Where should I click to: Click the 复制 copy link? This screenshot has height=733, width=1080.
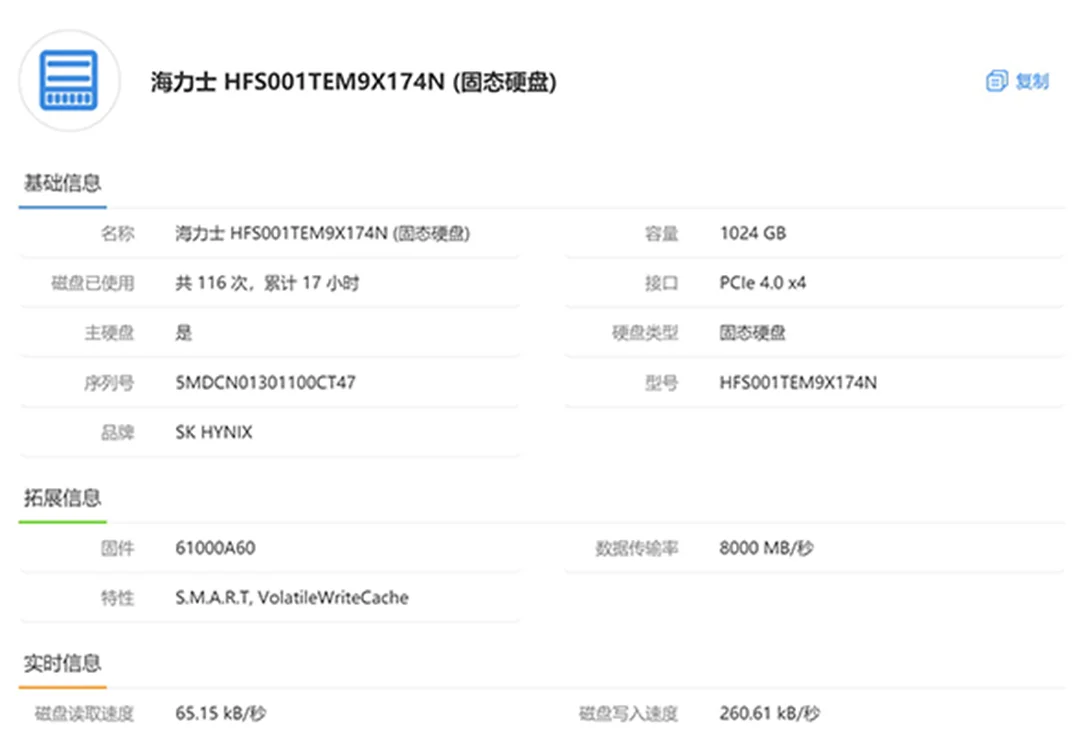coord(1032,82)
